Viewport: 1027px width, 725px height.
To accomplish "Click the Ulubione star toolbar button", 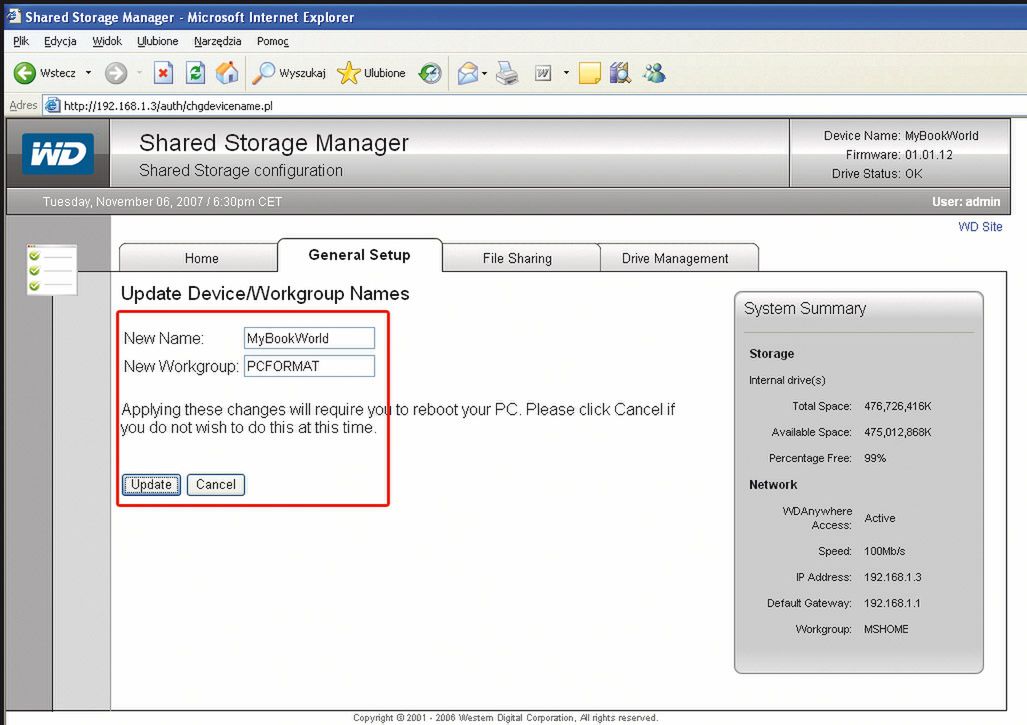I will 371,73.
